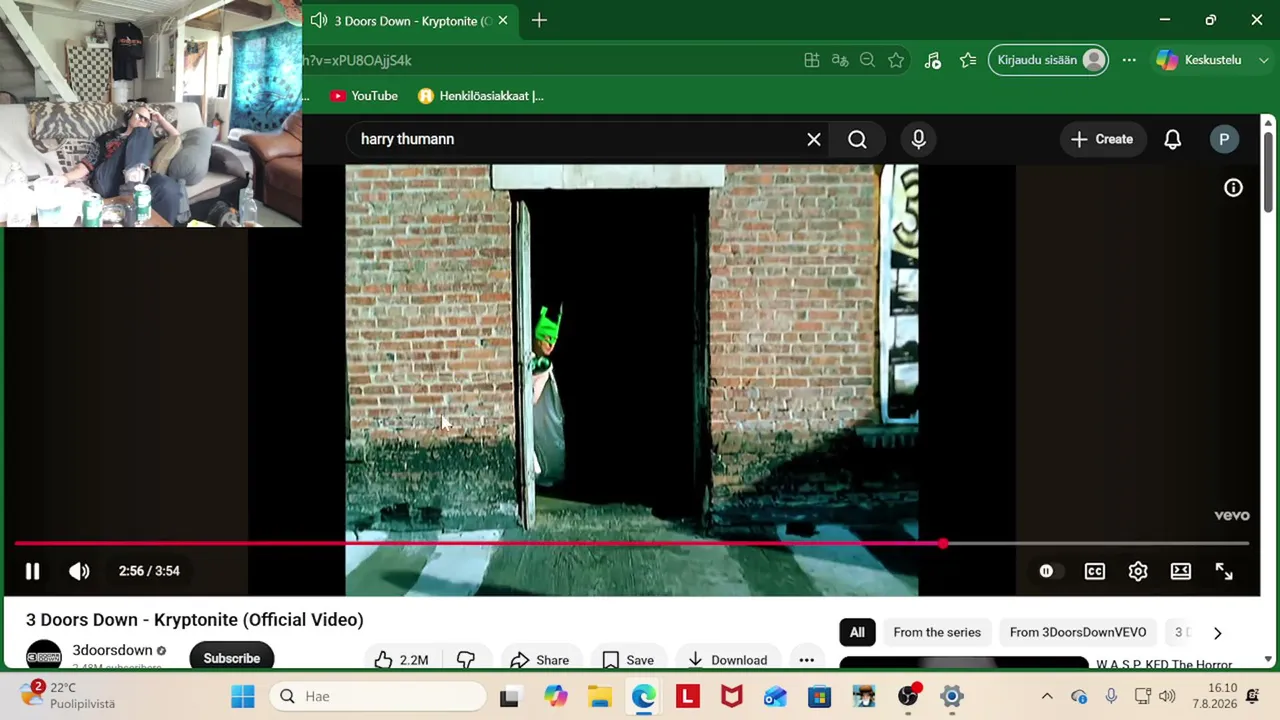Image resolution: width=1280 pixels, height=720 pixels.
Task: Share the video
Action: [x=539, y=660]
